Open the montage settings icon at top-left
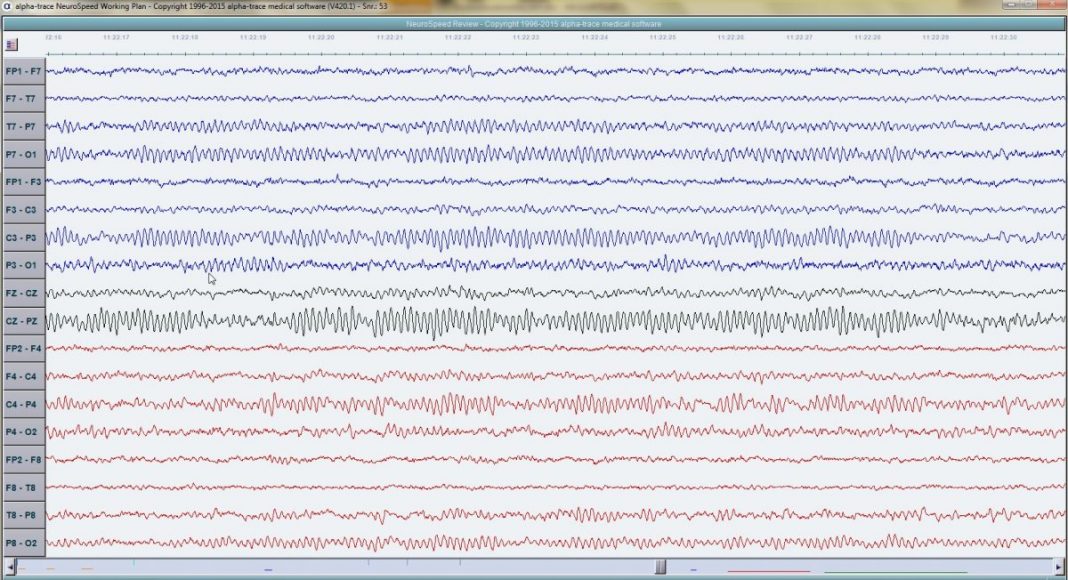The height and width of the screenshot is (580, 1068). [12, 45]
